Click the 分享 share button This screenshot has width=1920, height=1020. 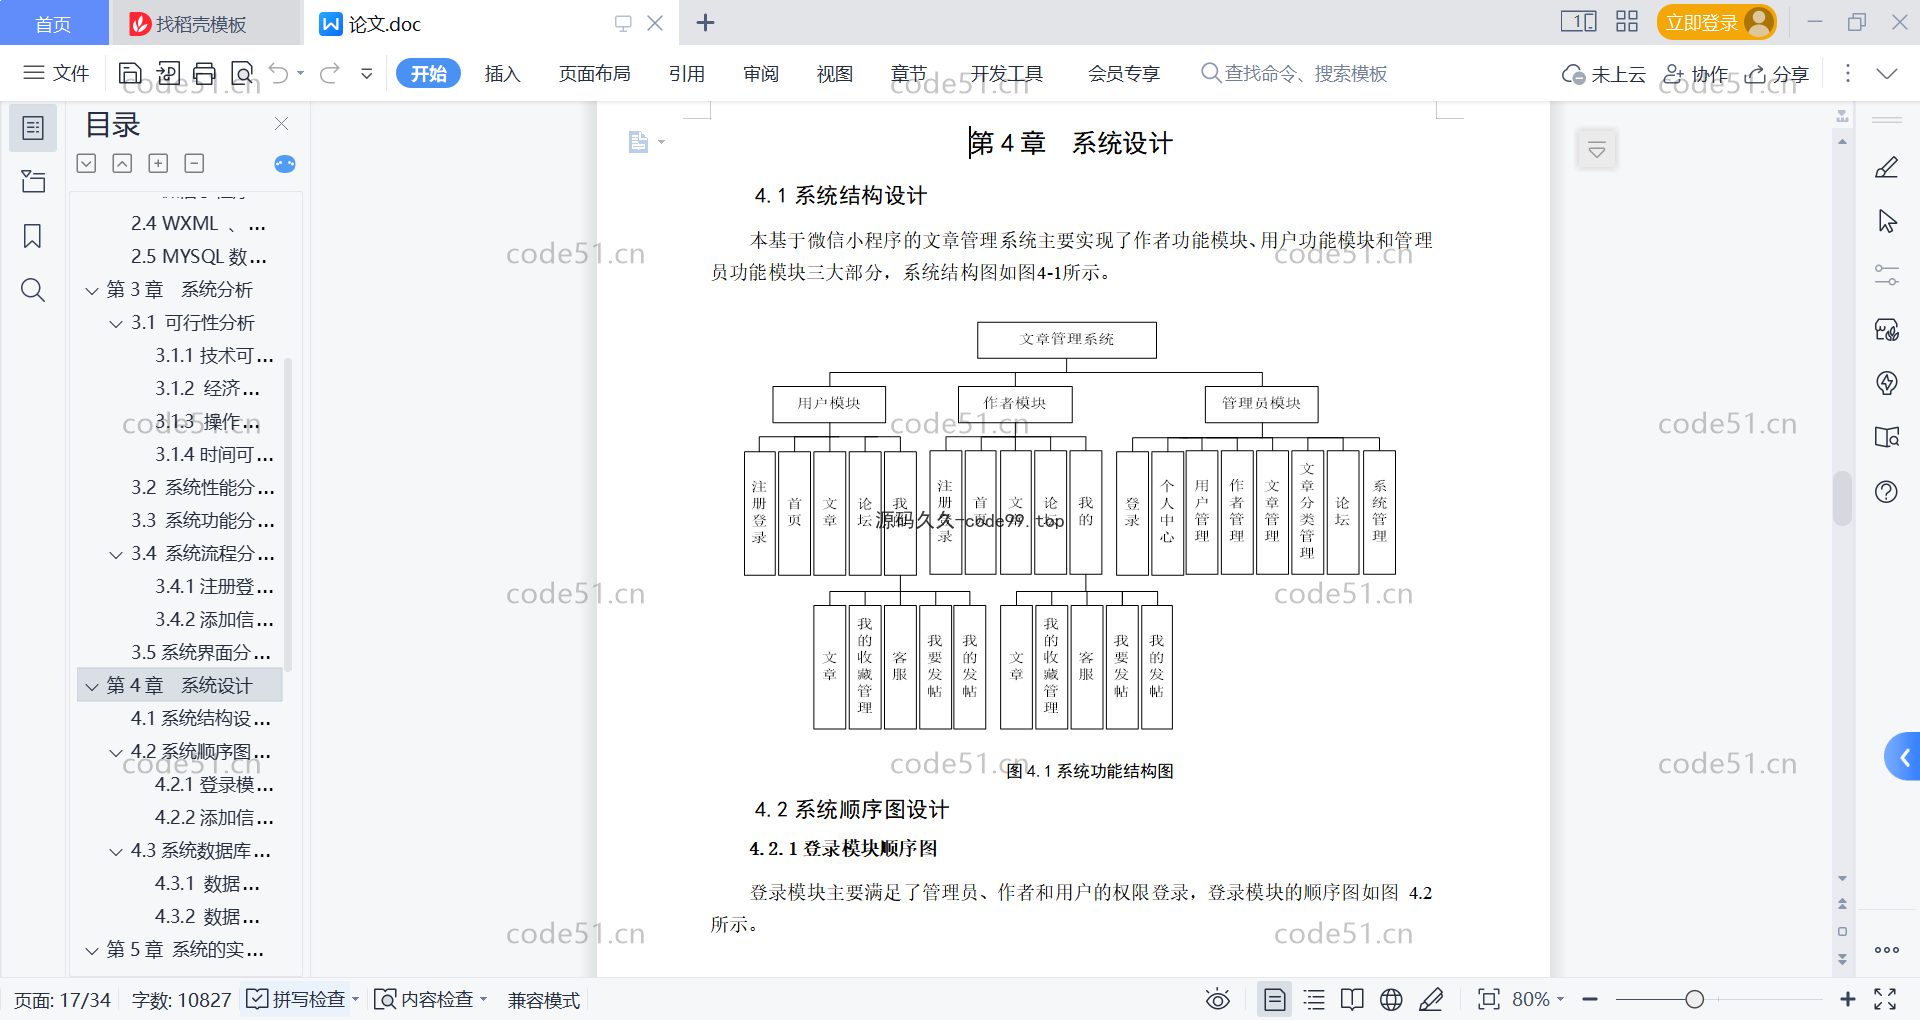1777,74
